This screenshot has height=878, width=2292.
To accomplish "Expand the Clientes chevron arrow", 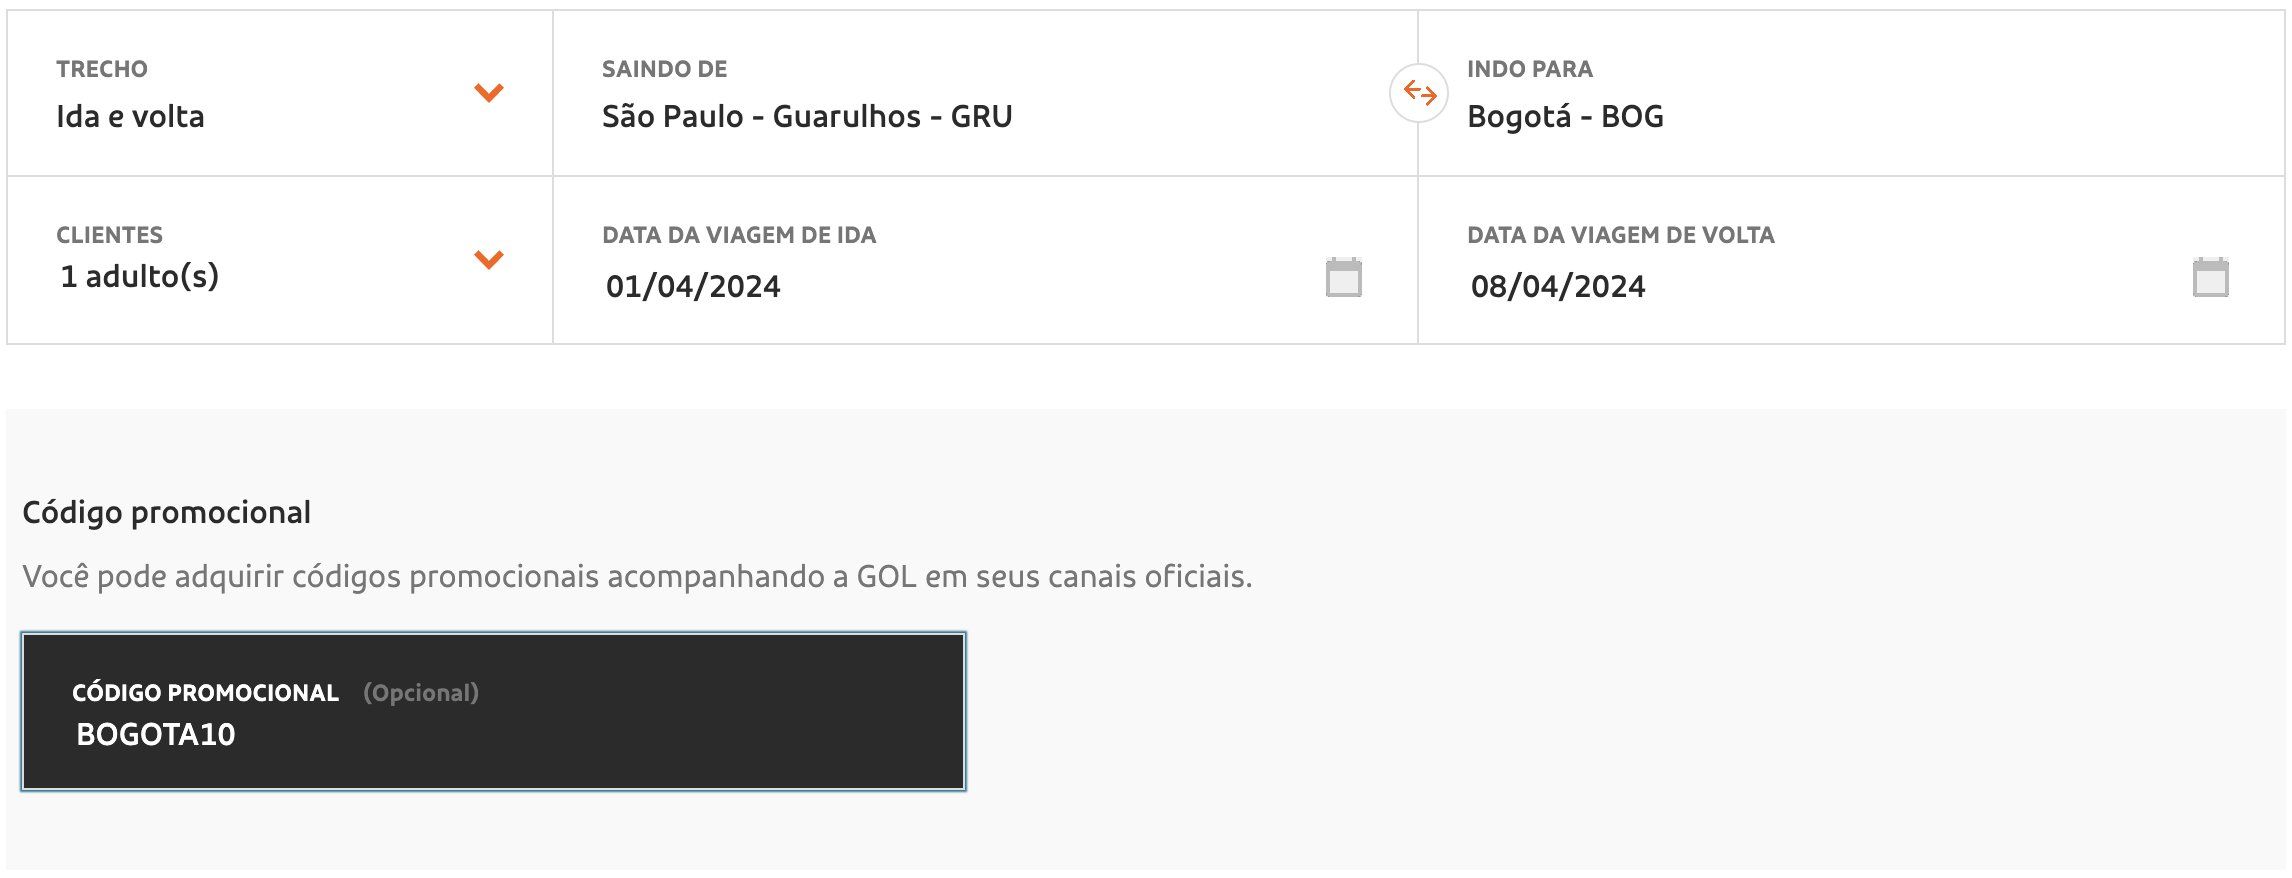I will pyautogui.click(x=488, y=259).
